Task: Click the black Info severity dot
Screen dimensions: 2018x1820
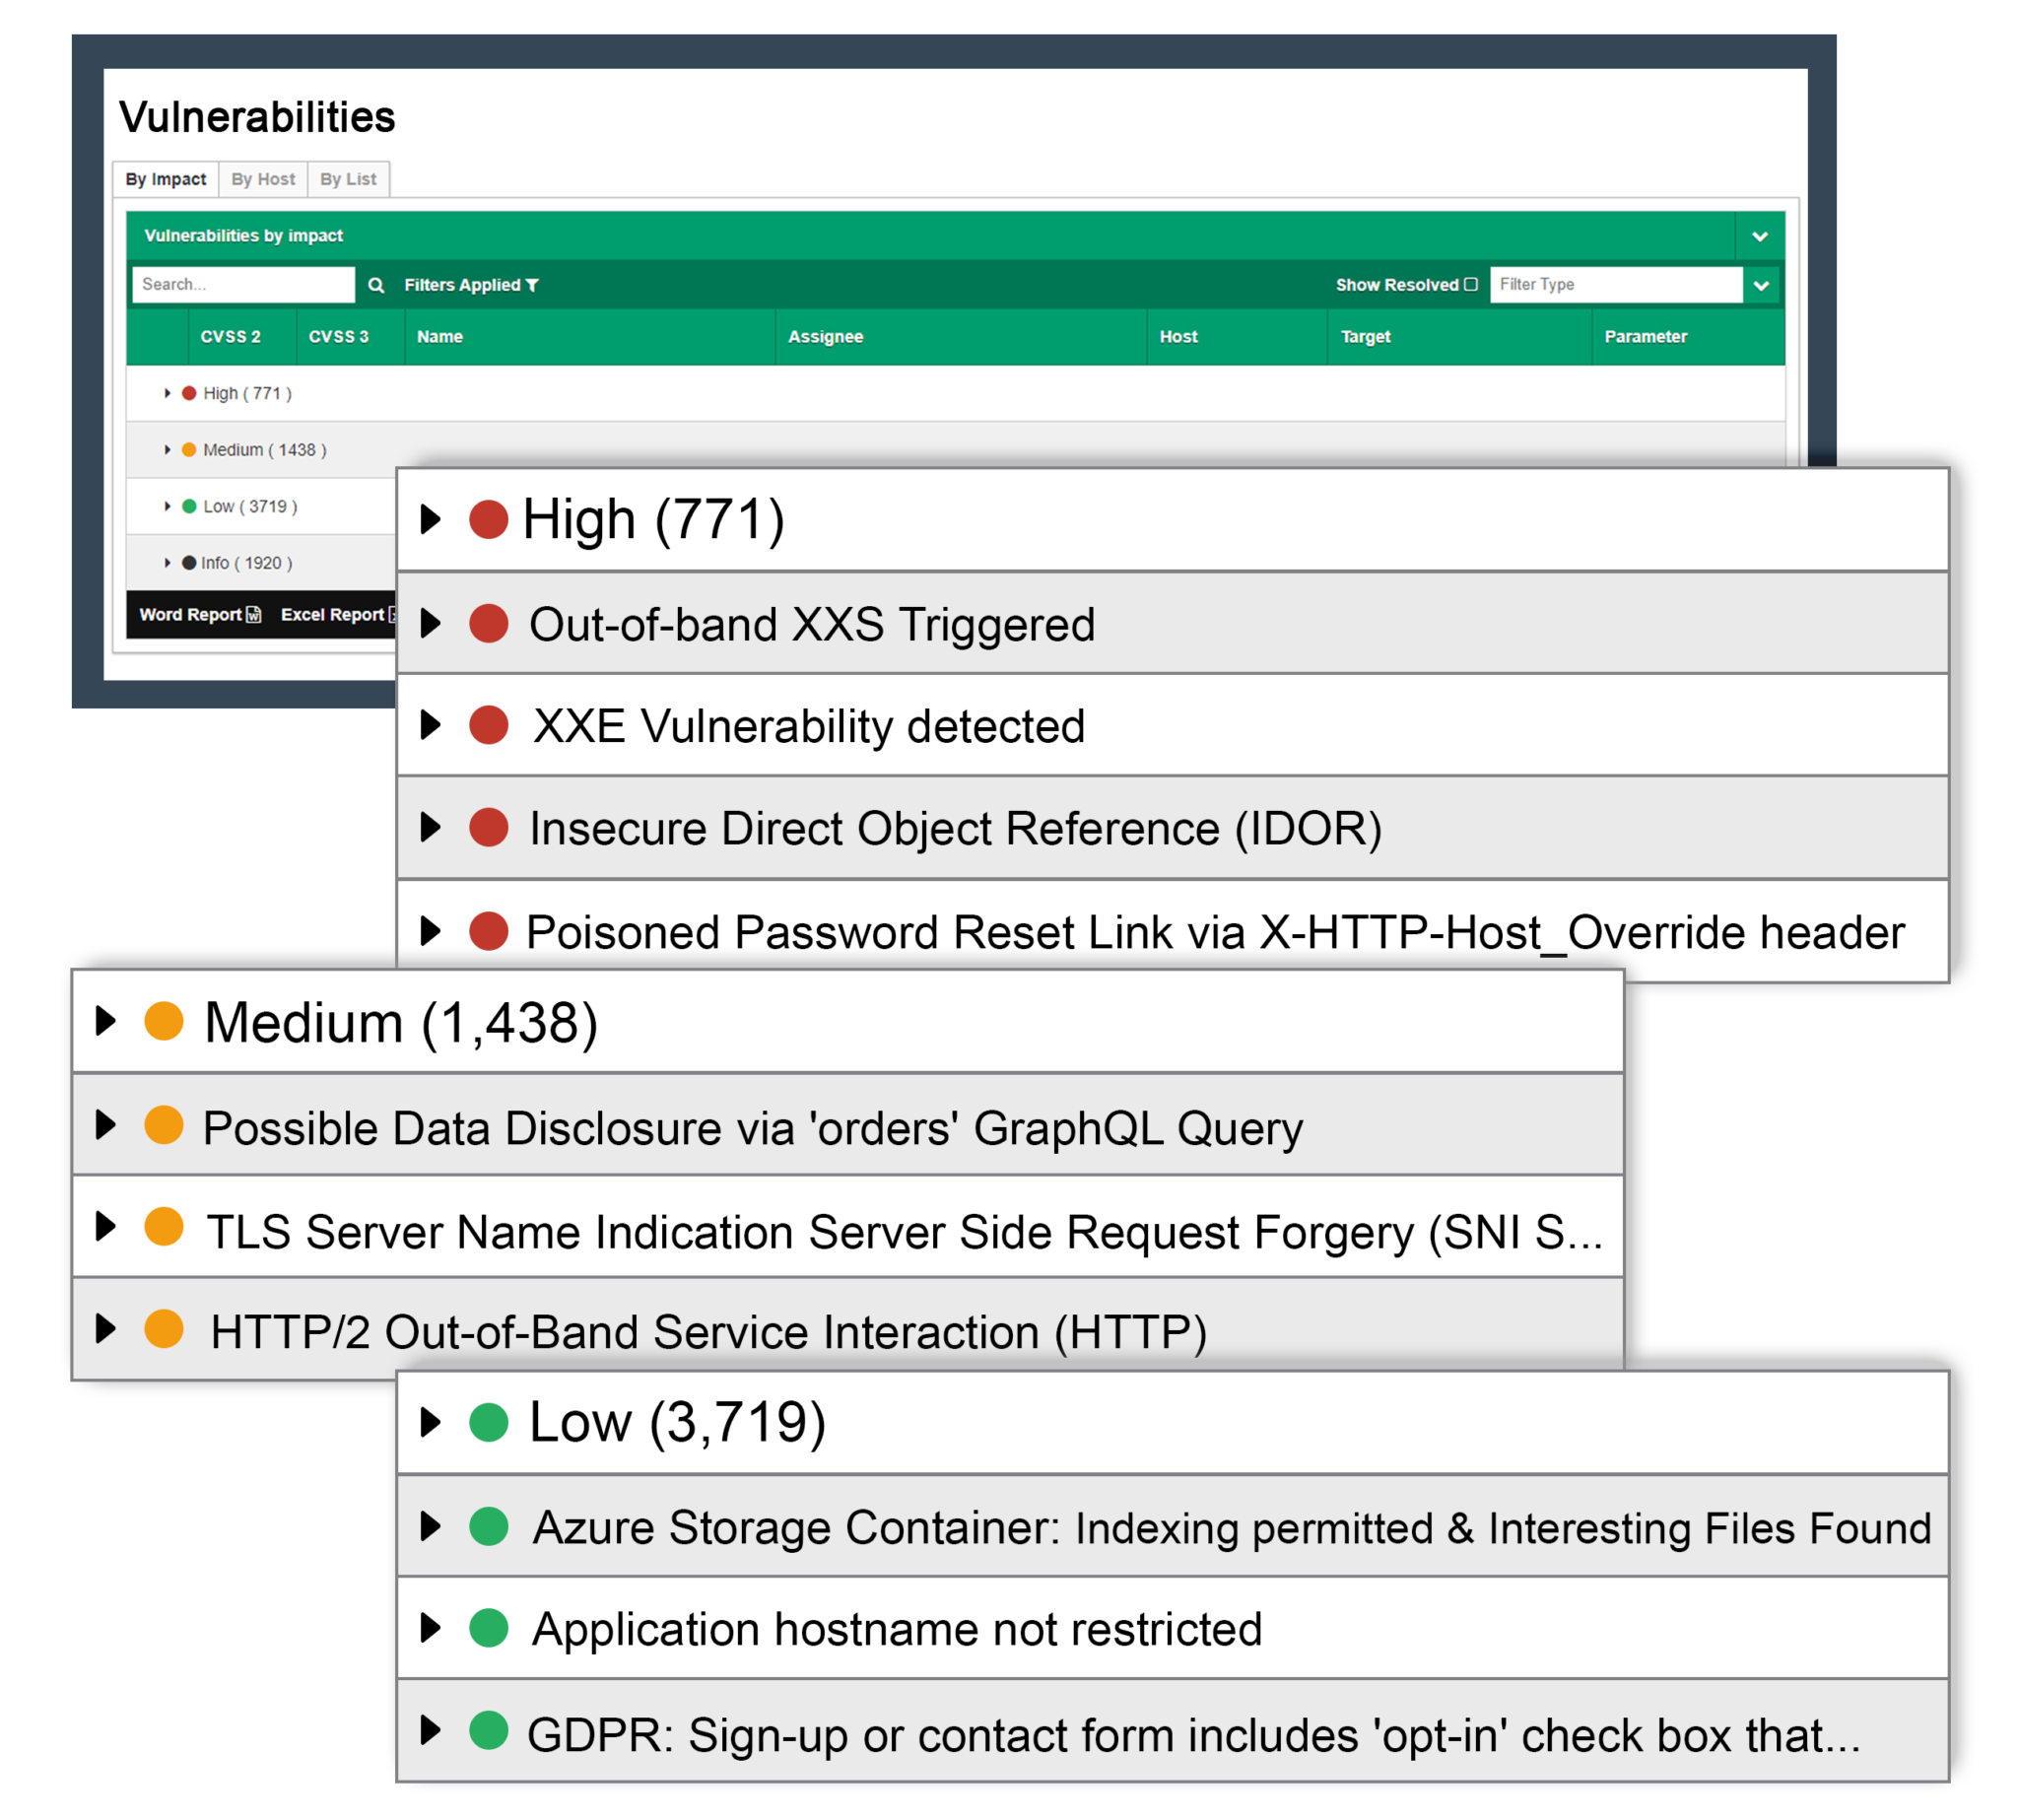Action: (188, 562)
